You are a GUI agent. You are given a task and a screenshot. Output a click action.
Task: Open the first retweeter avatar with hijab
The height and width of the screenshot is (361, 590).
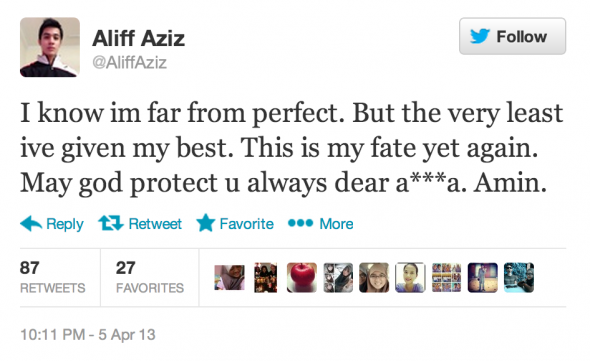230,277
